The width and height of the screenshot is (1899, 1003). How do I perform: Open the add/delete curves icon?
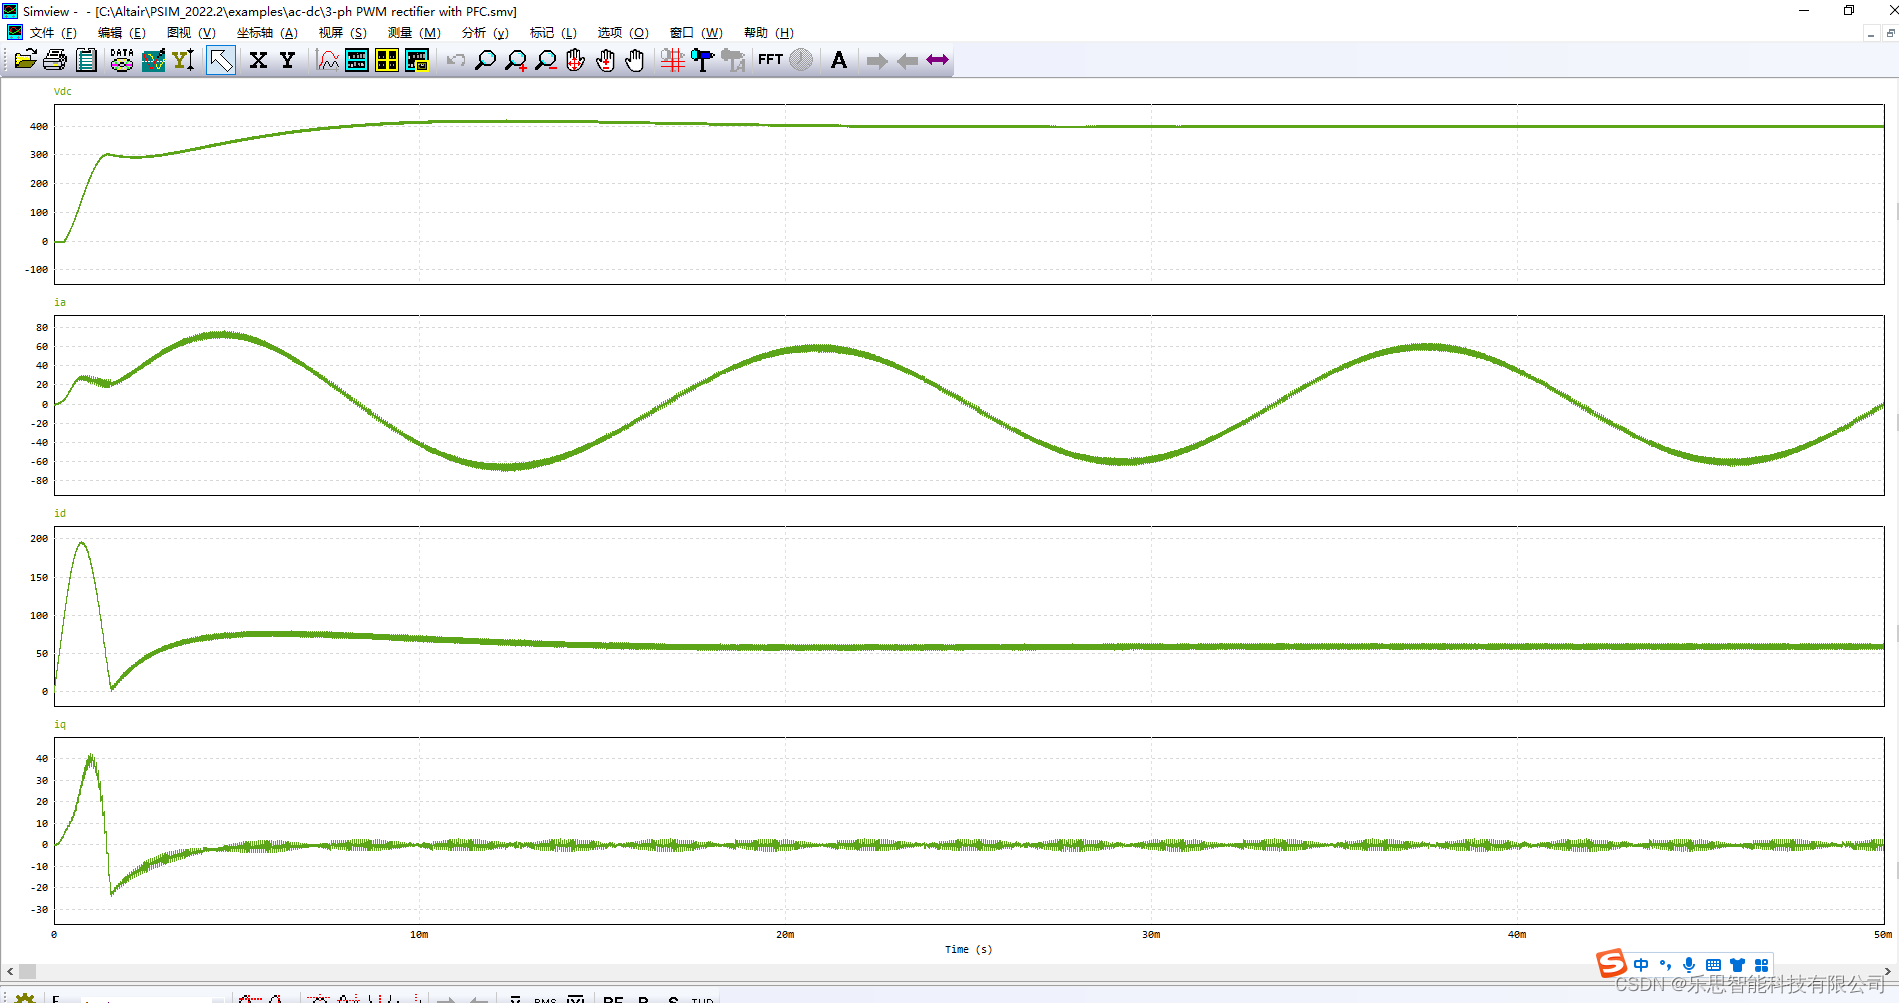(x=153, y=60)
